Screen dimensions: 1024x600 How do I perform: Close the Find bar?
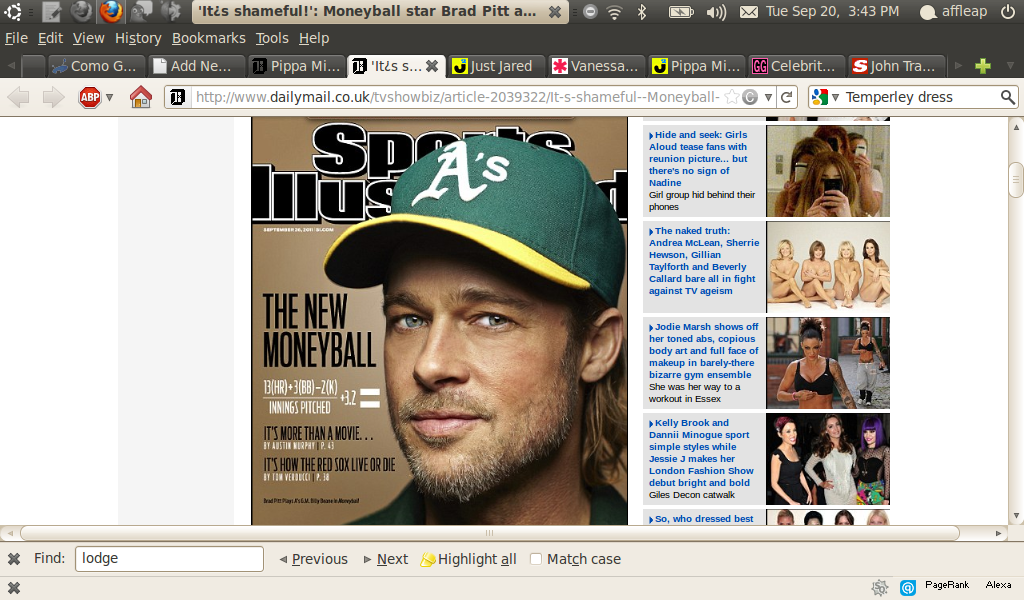click(14, 559)
